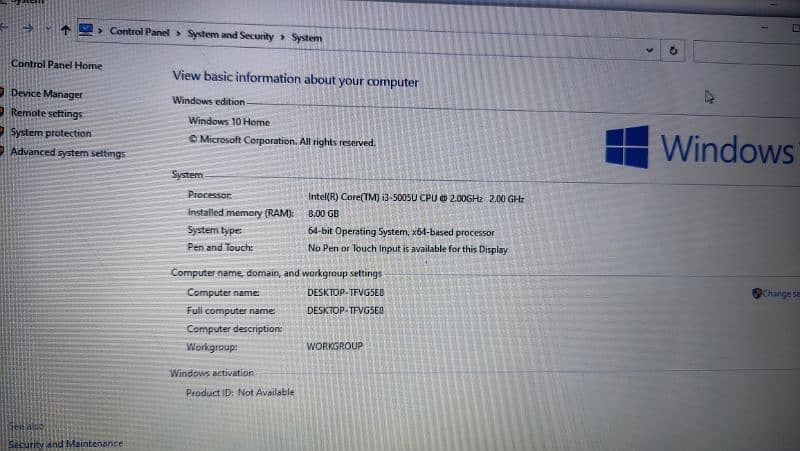Viewport: 800px width, 451px height.
Task: Click the Search Control Panel box
Action: click(x=746, y=53)
